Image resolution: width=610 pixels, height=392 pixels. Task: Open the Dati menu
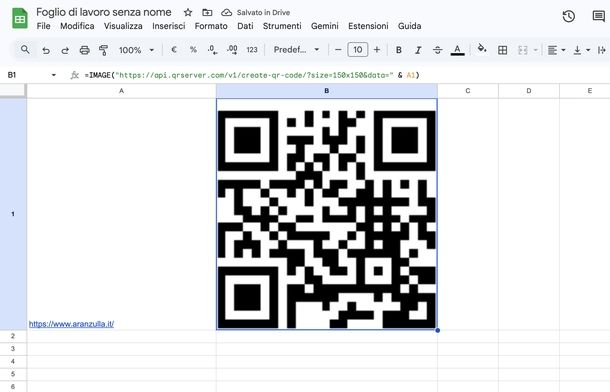tap(245, 26)
